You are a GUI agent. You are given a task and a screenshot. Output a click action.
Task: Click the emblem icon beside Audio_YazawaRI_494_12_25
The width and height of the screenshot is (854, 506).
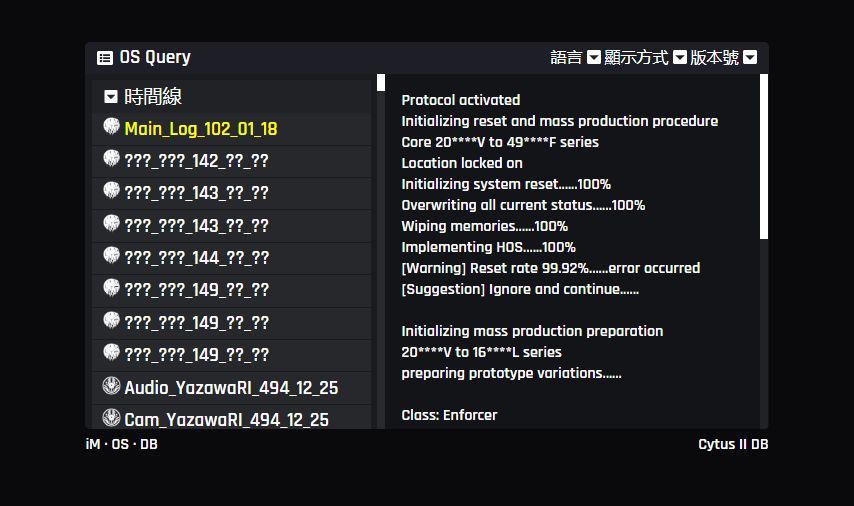click(112, 386)
